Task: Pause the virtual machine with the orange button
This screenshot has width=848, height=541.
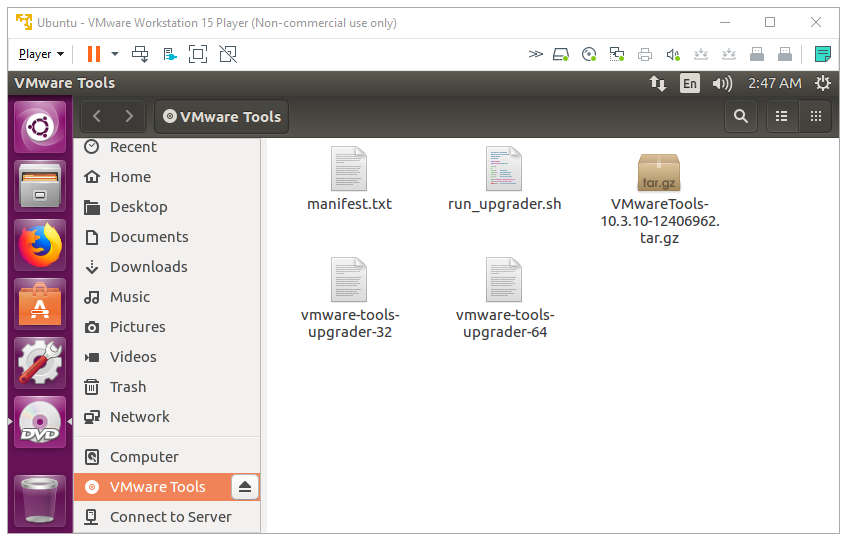Action: coord(94,54)
